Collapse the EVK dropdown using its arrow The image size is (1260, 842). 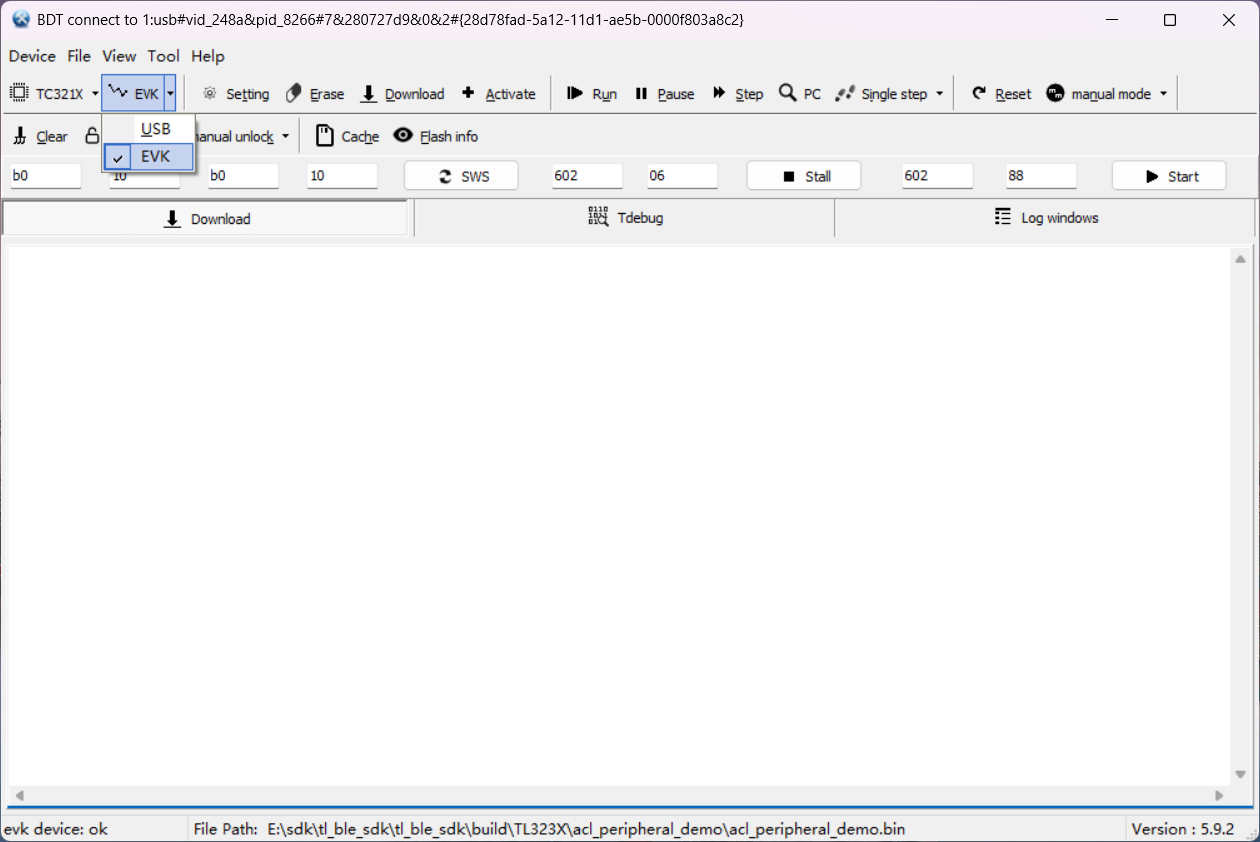pos(171,94)
